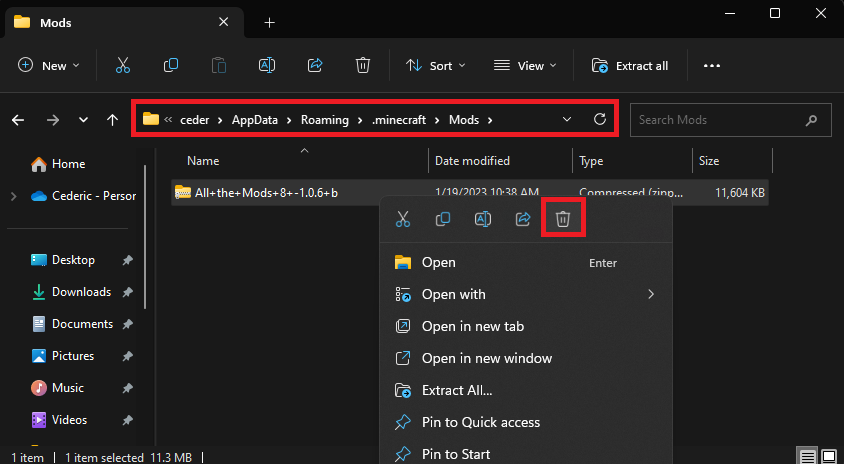Refresh the Mods folder view
The image size is (844, 464).
600,119
